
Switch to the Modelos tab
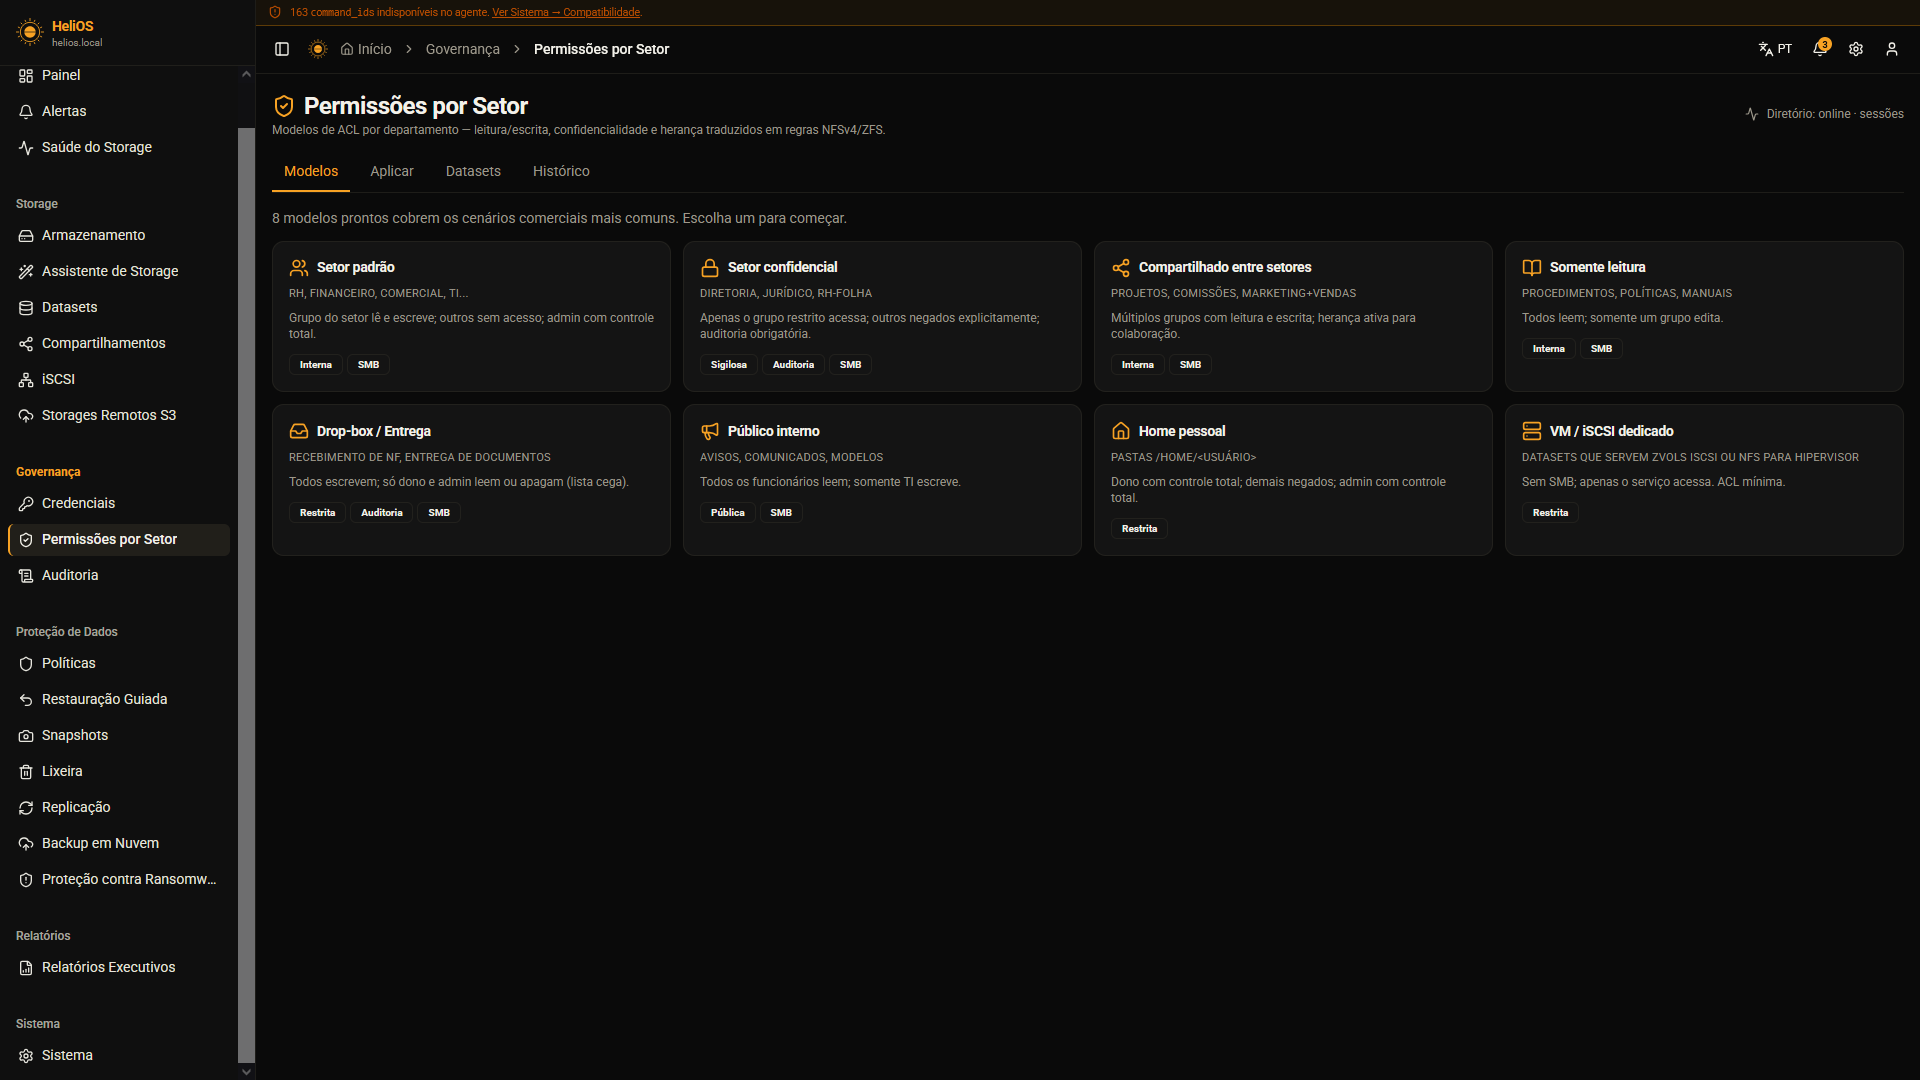[311, 171]
